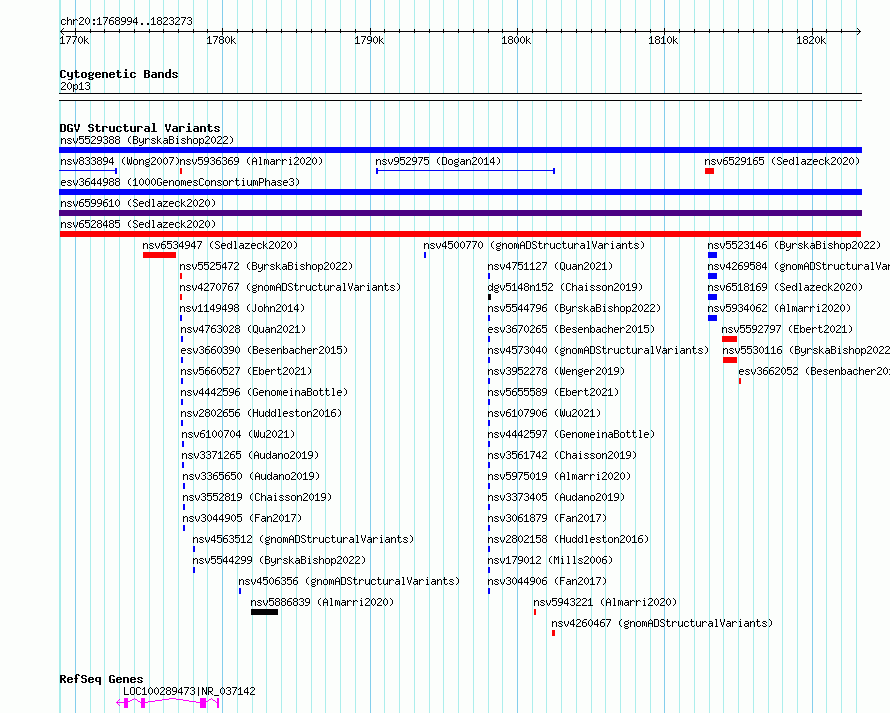This screenshot has height=713, width=890.
Task: Click nsv5886839 (Almarri2020) label
Action: pyautogui.click(x=322, y=602)
